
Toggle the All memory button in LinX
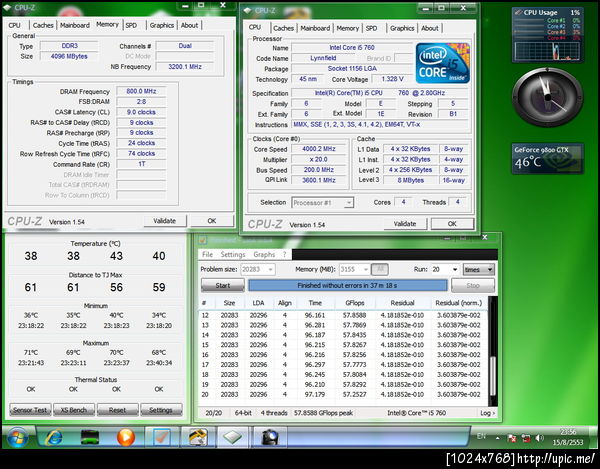click(x=380, y=269)
